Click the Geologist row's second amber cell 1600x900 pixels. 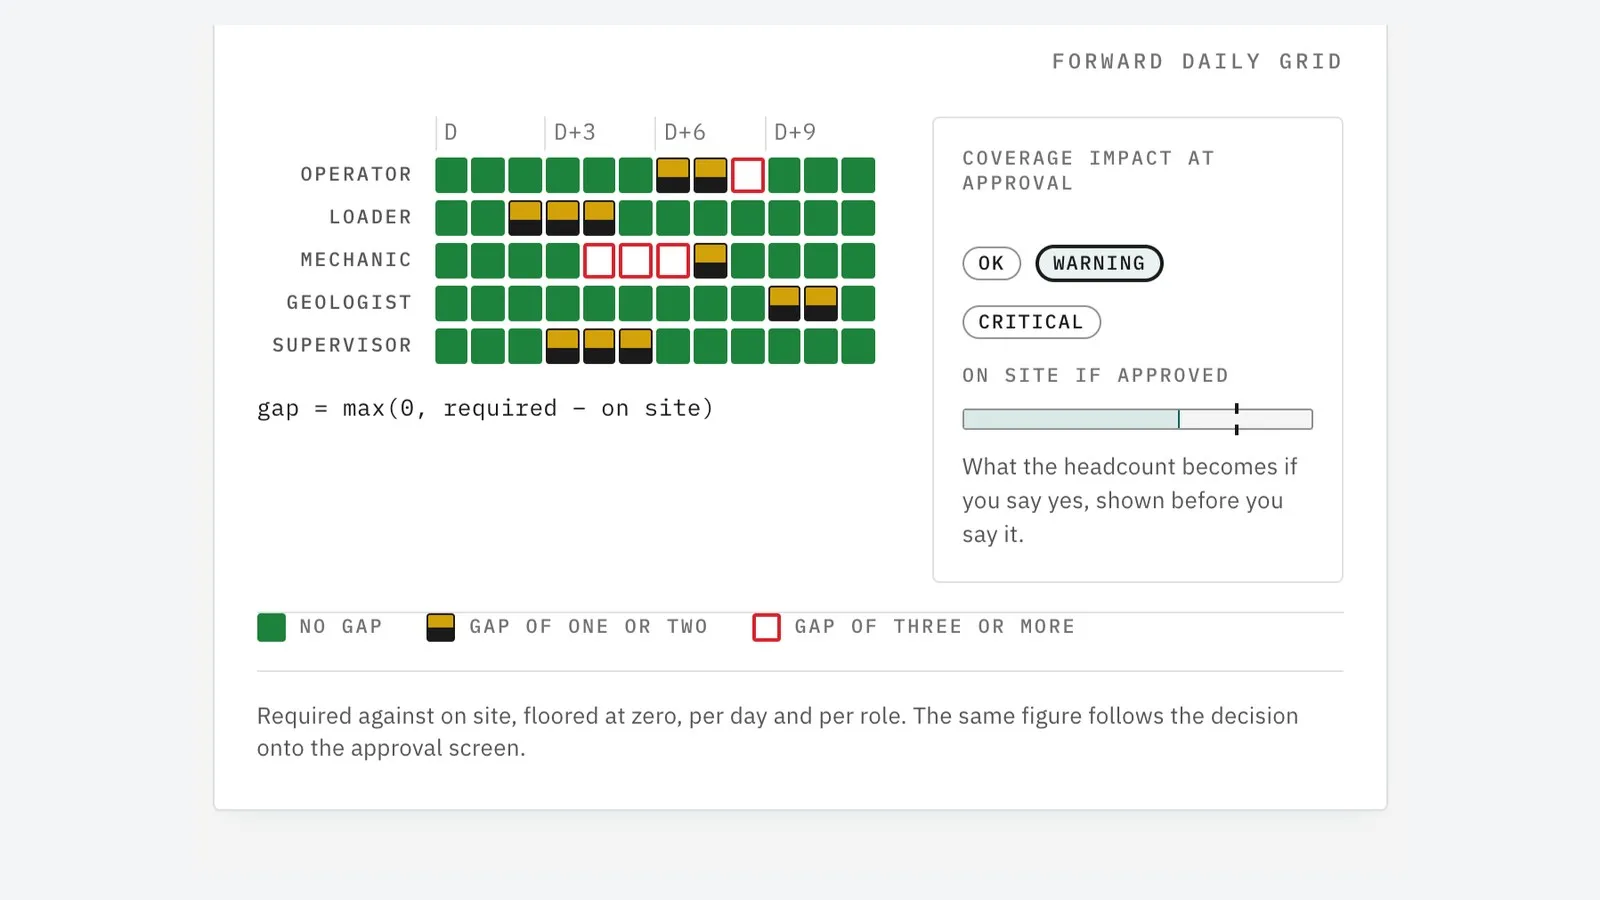click(x=821, y=303)
